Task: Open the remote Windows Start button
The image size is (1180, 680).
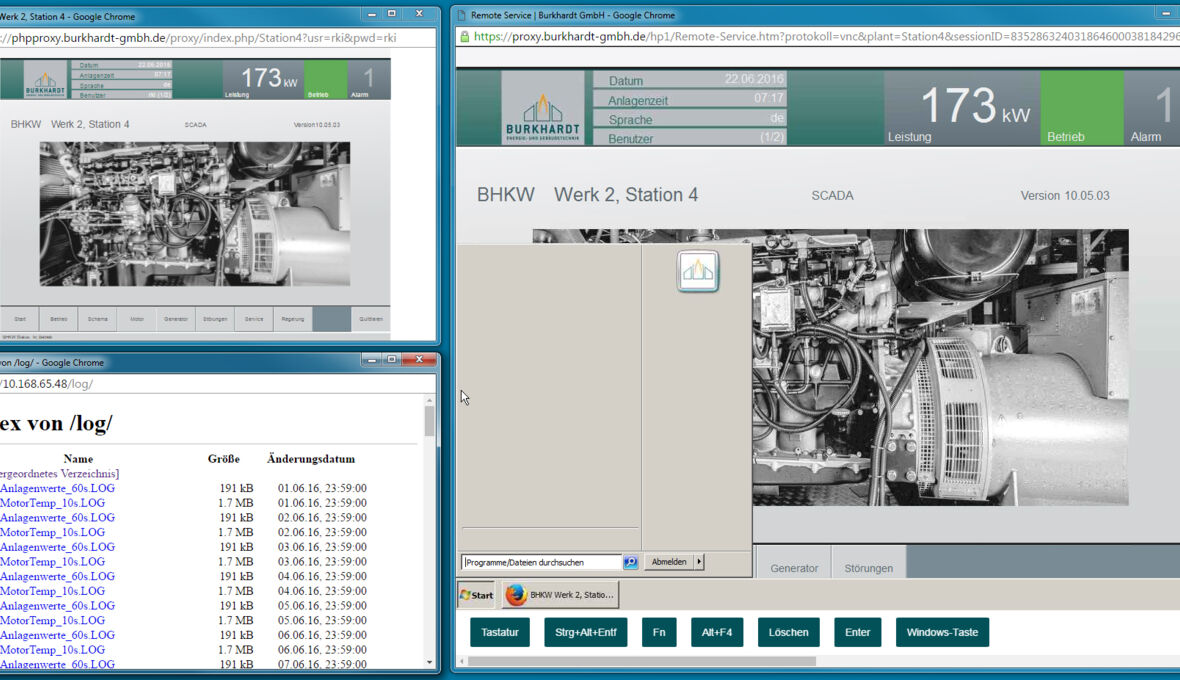Action: pyautogui.click(x=477, y=595)
